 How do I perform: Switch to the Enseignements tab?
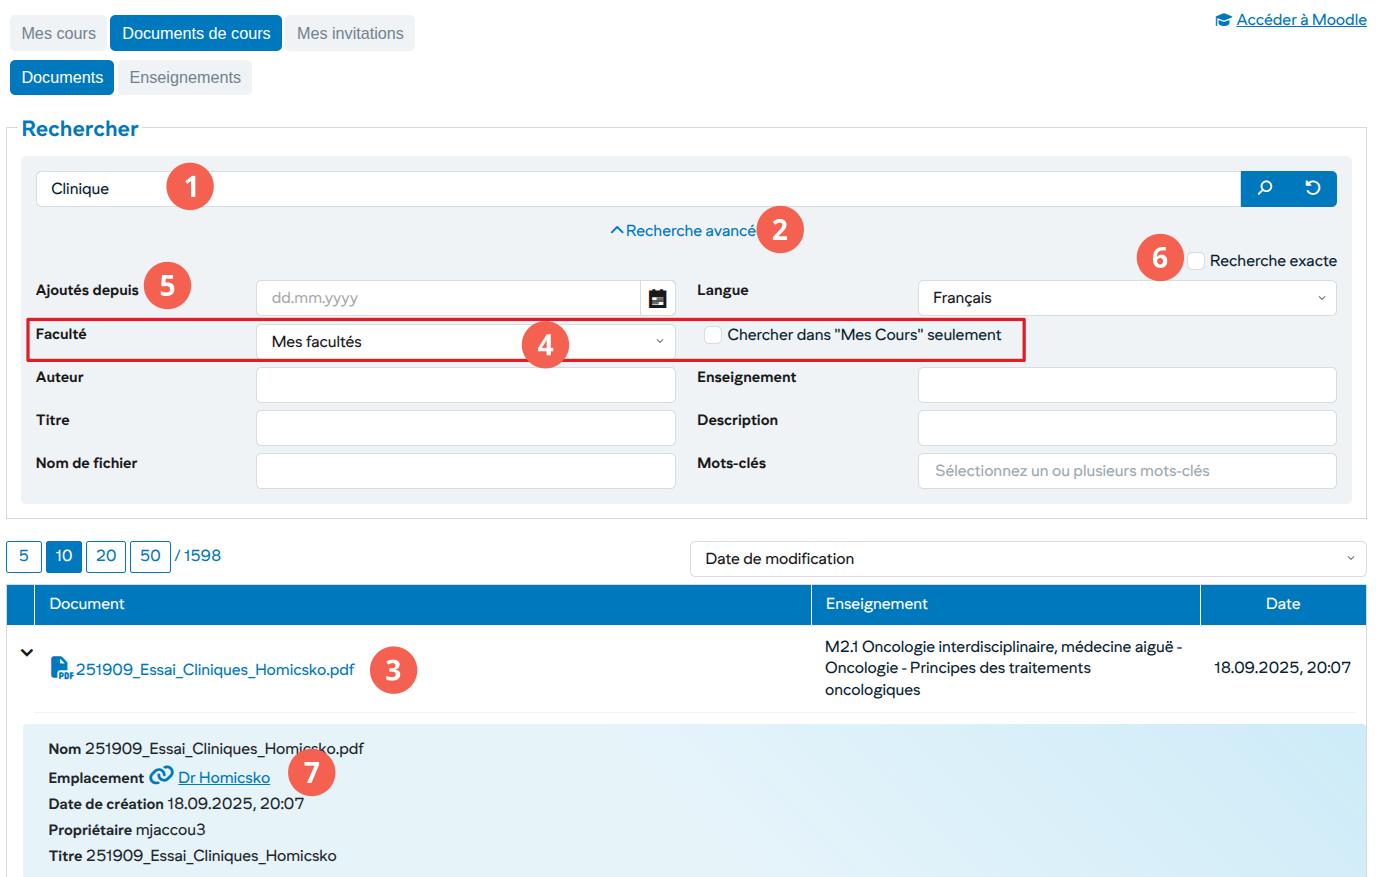[185, 77]
